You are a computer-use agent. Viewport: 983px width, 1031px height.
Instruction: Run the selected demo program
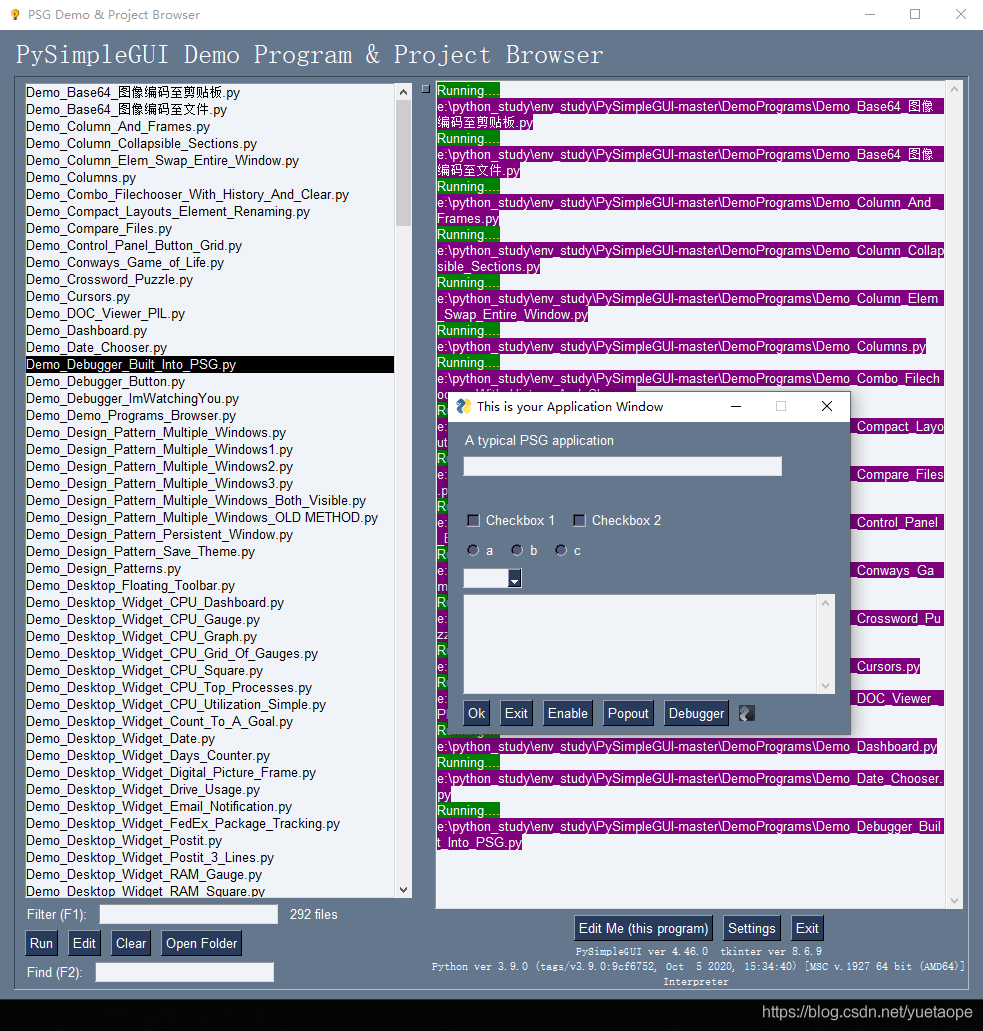click(41, 944)
